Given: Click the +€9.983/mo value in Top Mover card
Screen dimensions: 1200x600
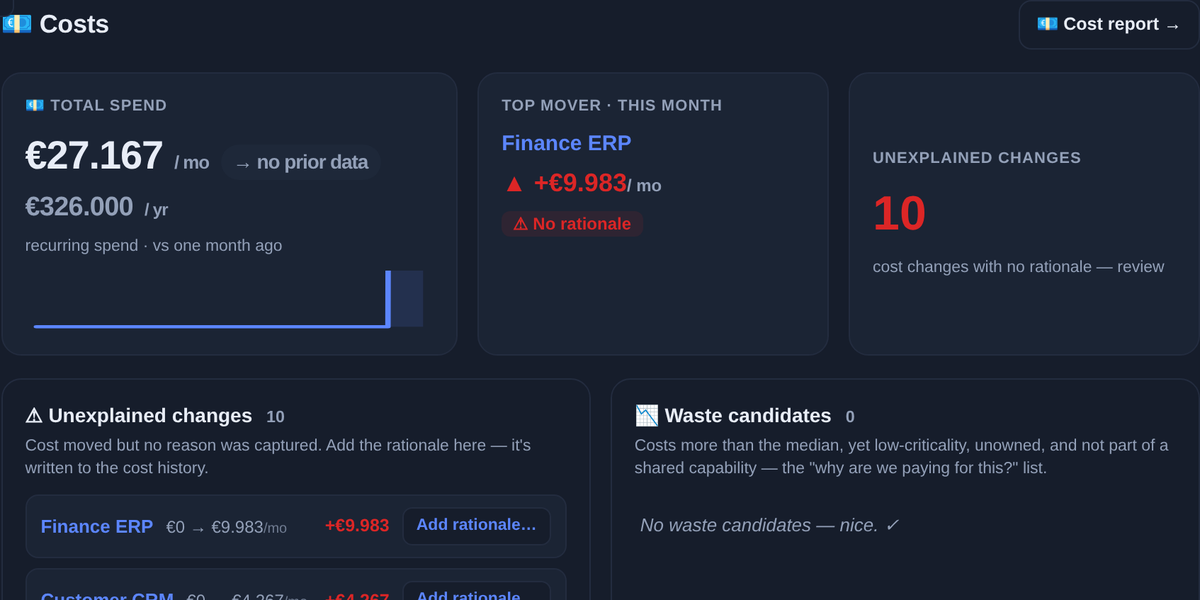Looking at the screenshot, I should (597, 184).
